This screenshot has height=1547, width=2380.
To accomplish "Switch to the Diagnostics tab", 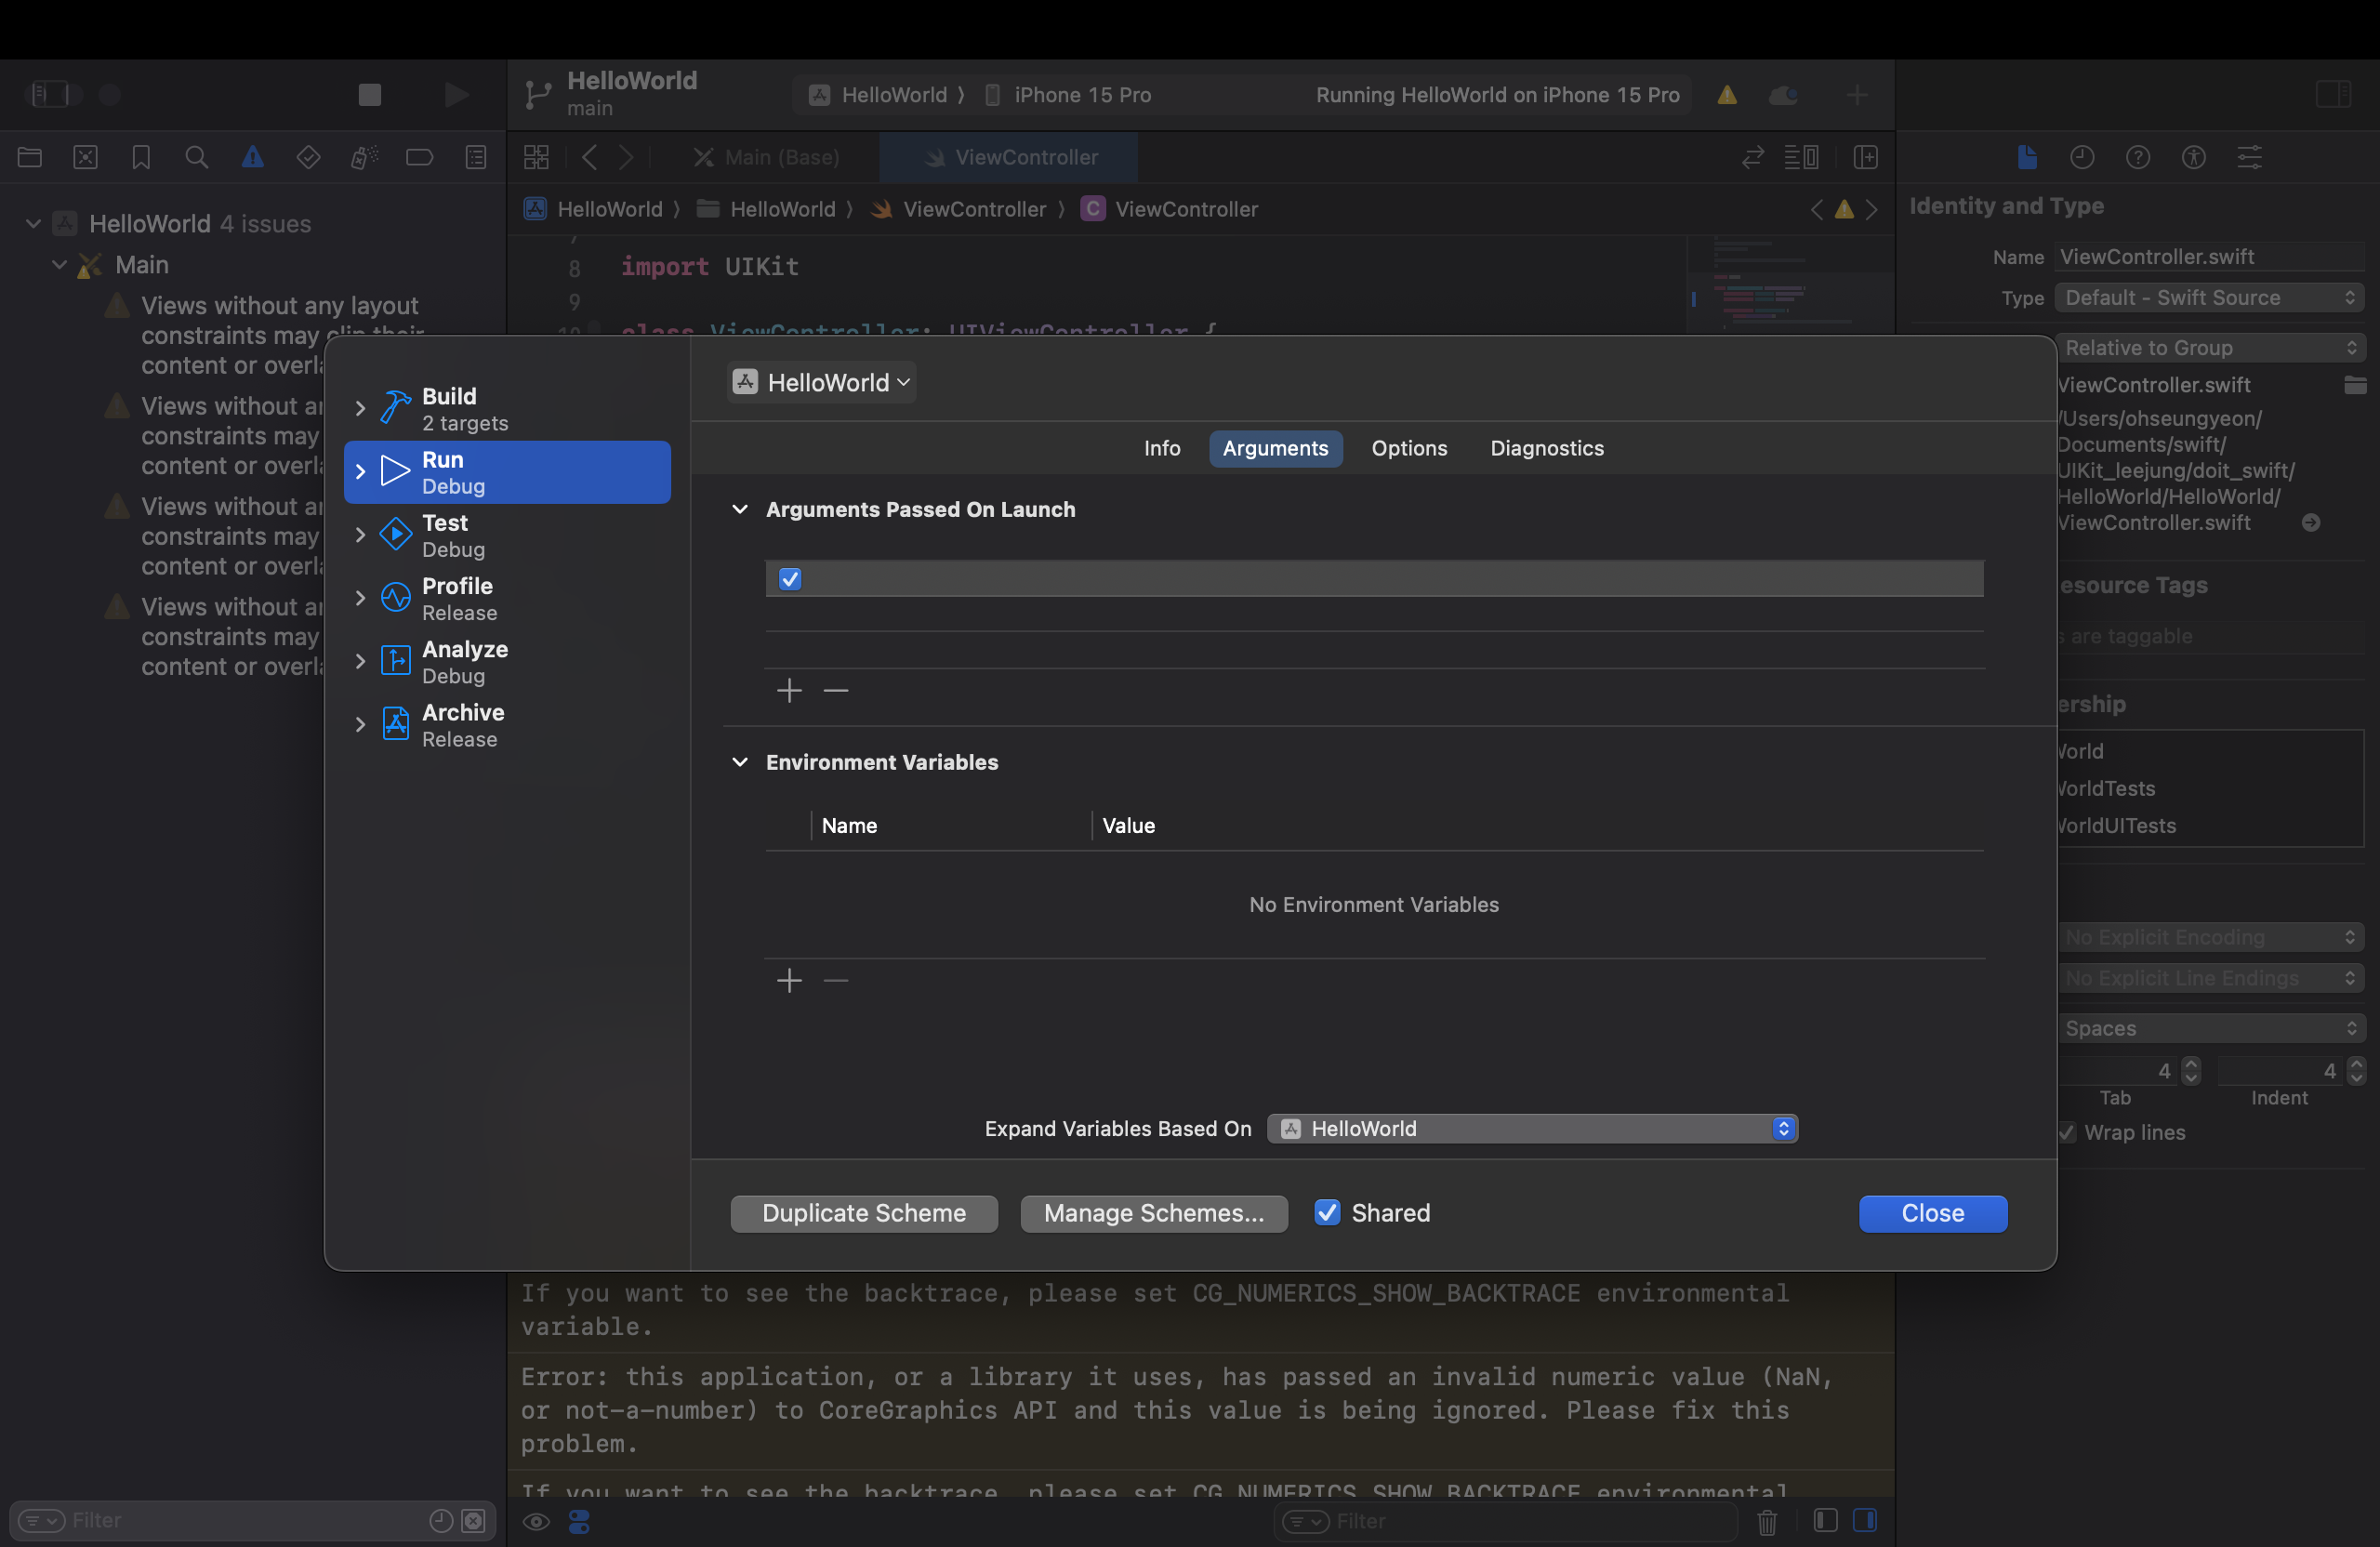I will 1547,448.
